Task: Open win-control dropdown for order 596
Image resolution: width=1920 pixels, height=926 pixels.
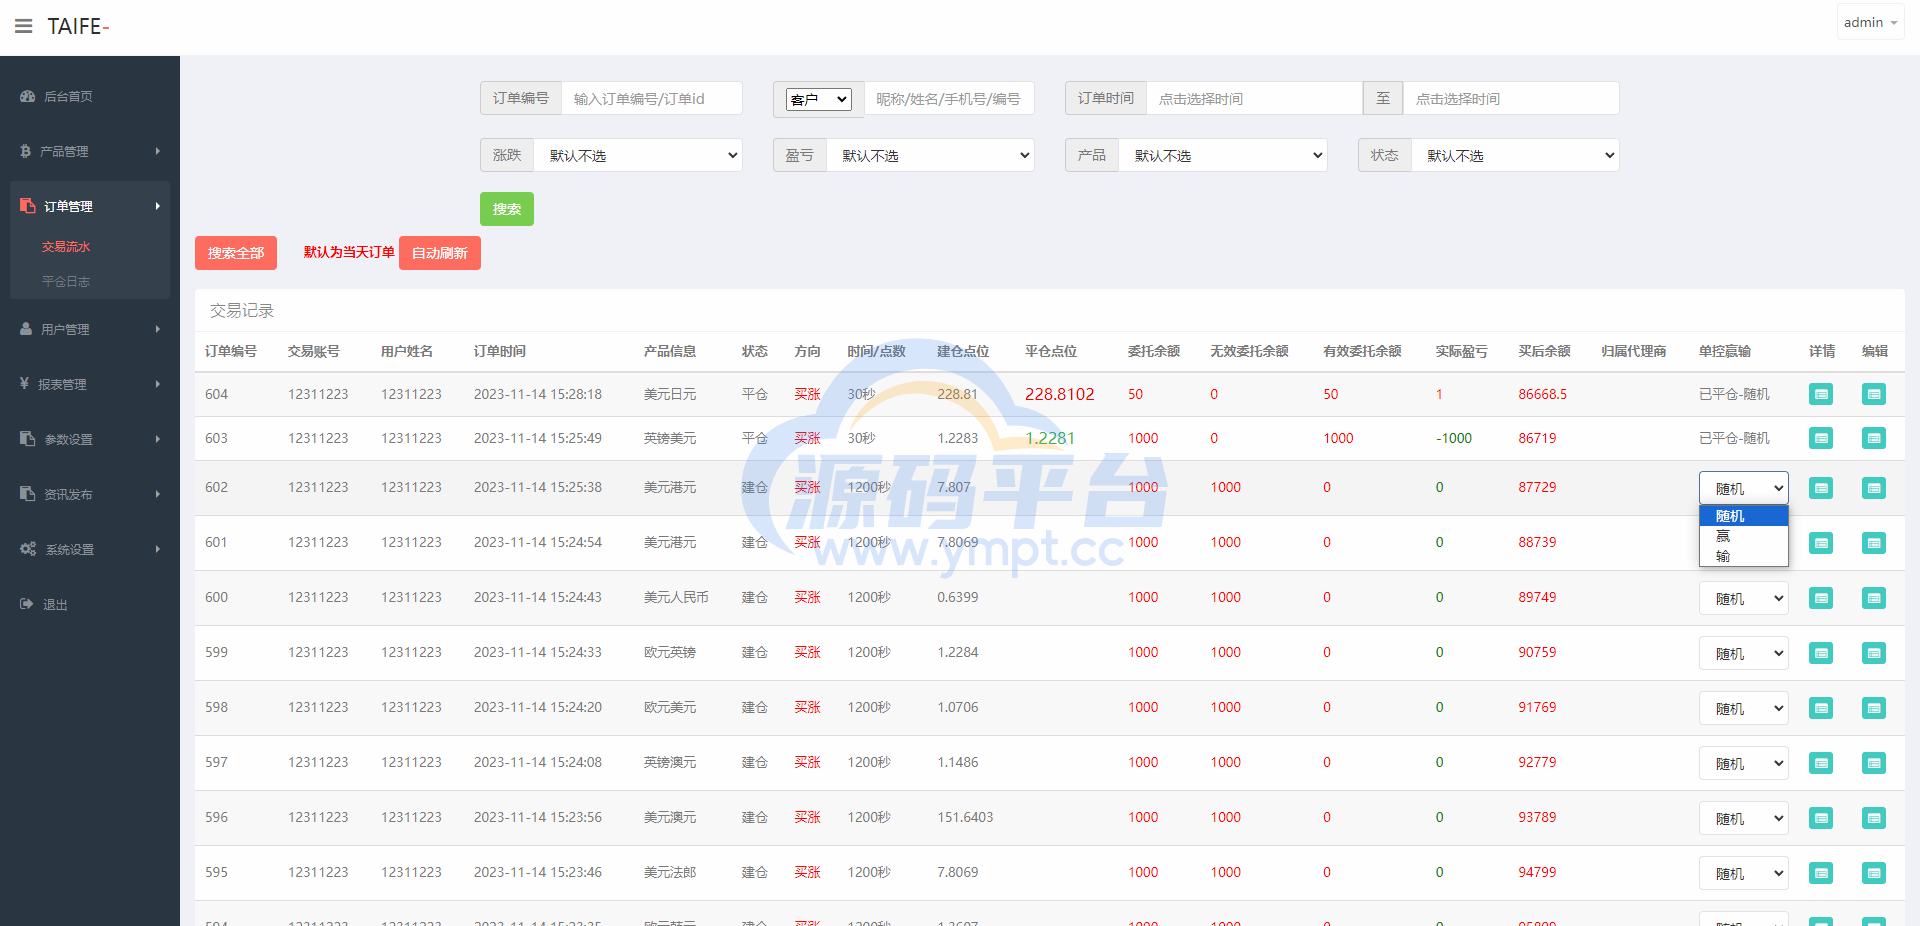Action: [1744, 818]
